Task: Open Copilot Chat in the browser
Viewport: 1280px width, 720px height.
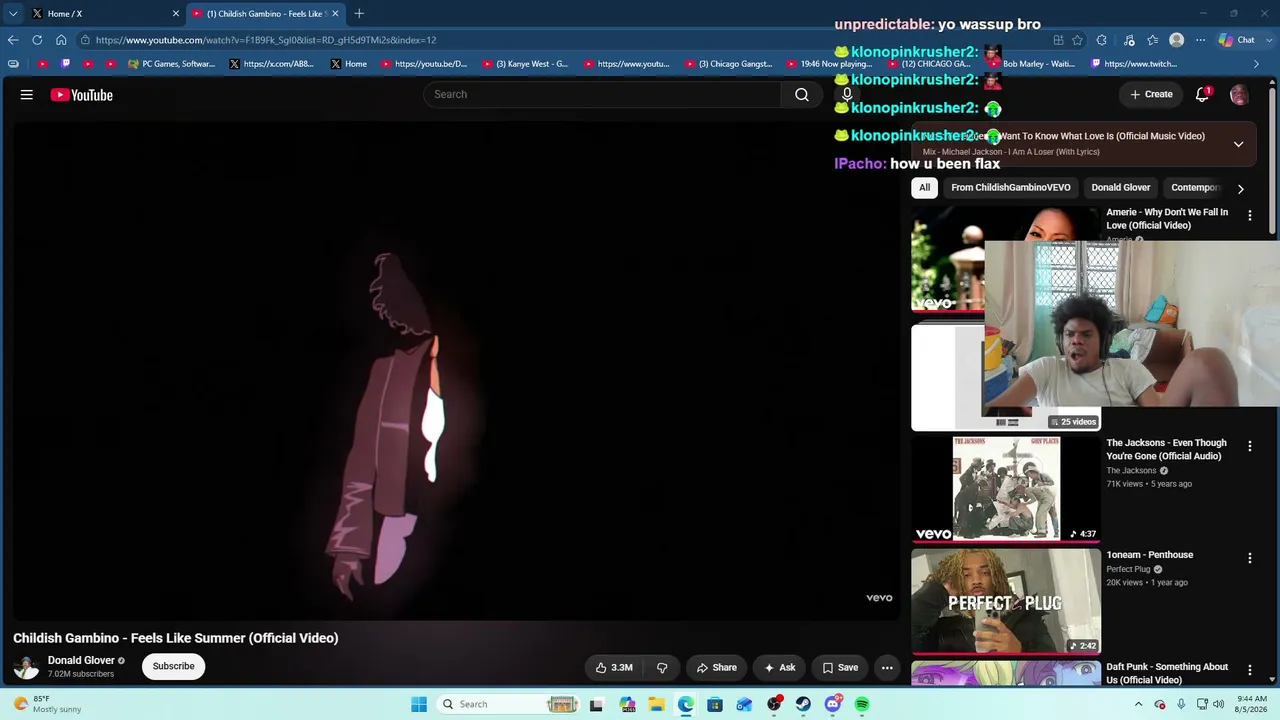Action: (x=1237, y=40)
